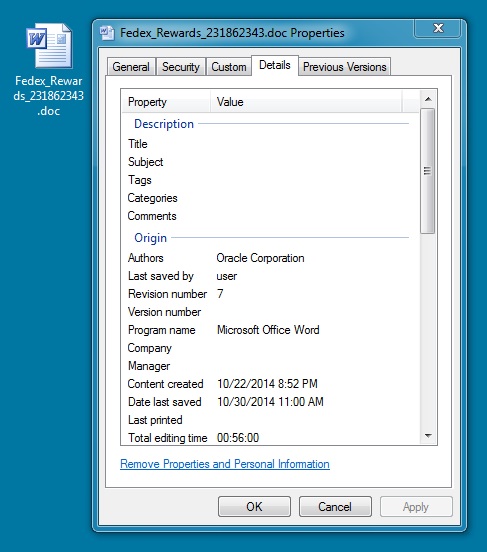Click the empty Title value field
Screen dimensions: 487x552
312,144
